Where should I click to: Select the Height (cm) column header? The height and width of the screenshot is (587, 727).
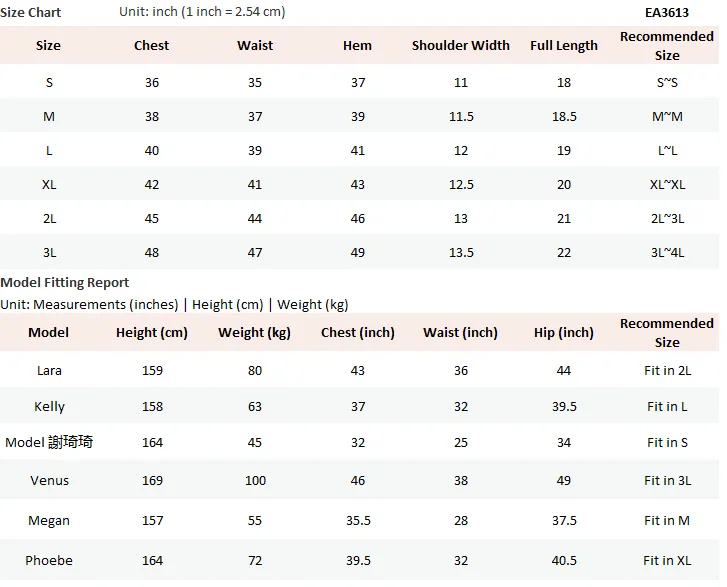click(x=152, y=332)
